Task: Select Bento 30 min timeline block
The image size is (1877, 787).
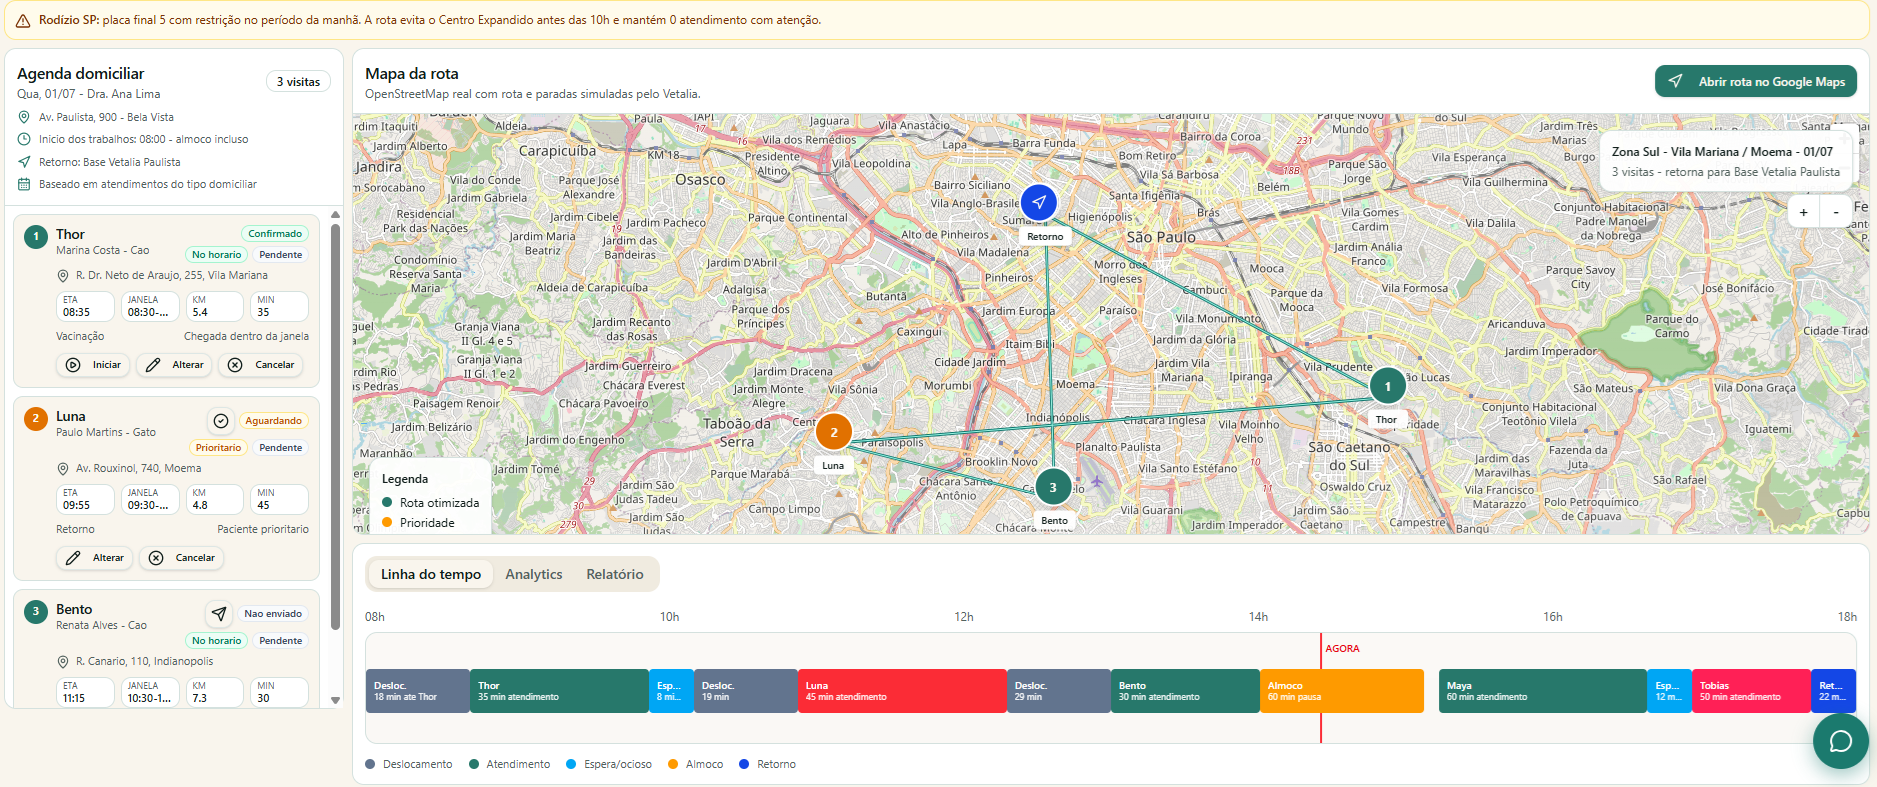Action: point(1185,691)
